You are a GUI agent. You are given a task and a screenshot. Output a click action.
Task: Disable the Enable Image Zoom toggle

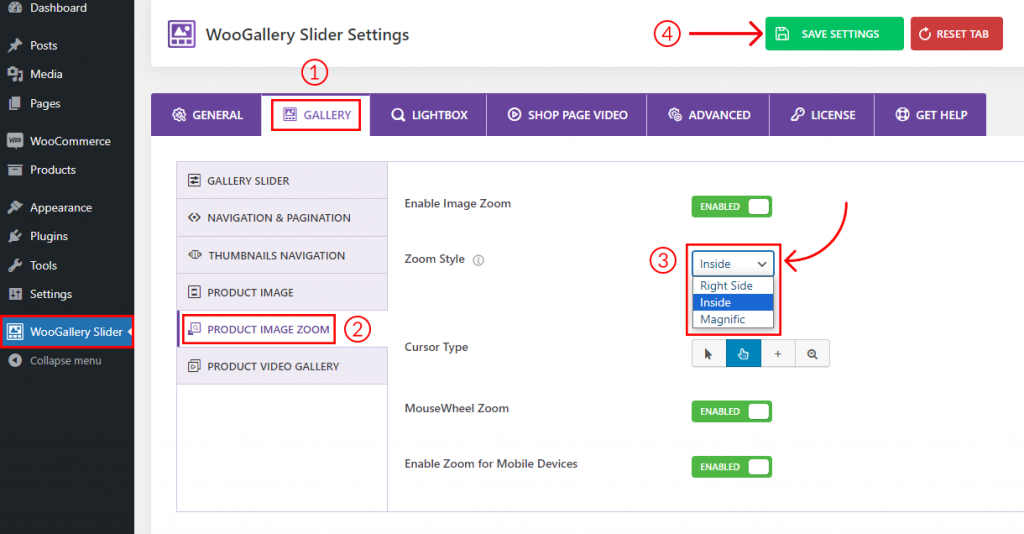(x=731, y=206)
